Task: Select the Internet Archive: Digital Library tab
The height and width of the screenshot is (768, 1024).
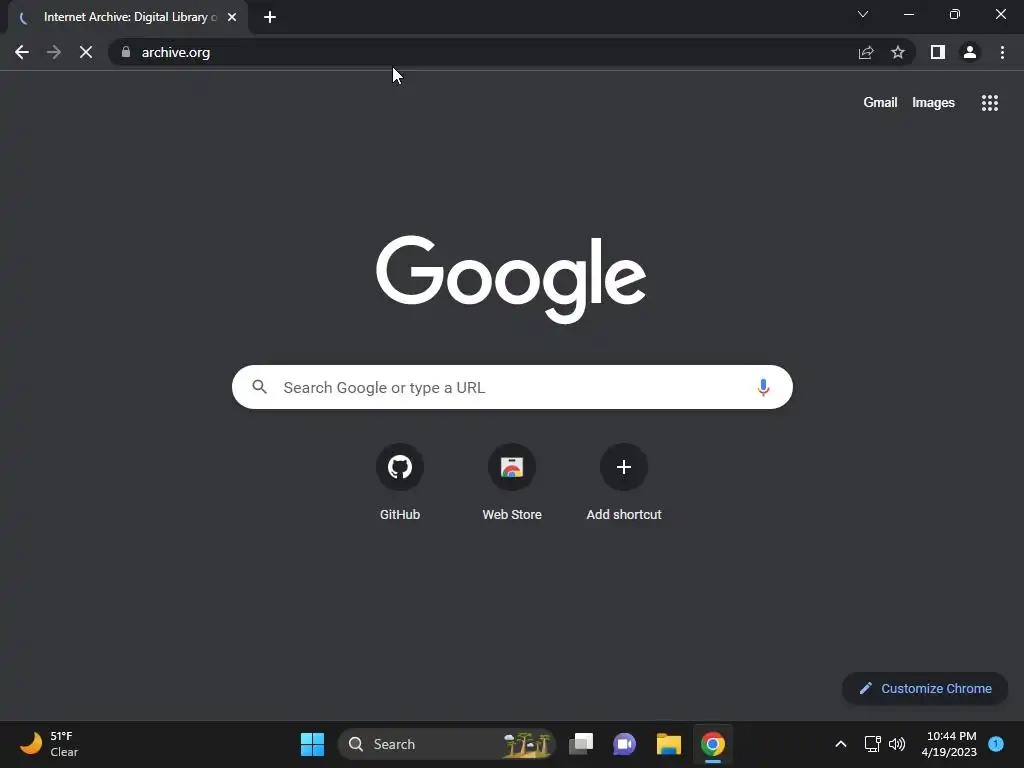Action: (127, 17)
